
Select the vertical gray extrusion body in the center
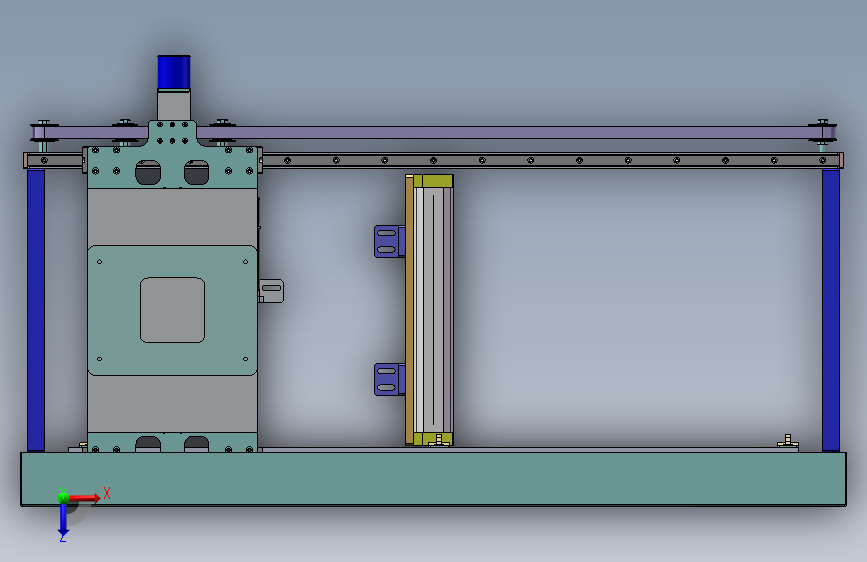pos(433,310)
